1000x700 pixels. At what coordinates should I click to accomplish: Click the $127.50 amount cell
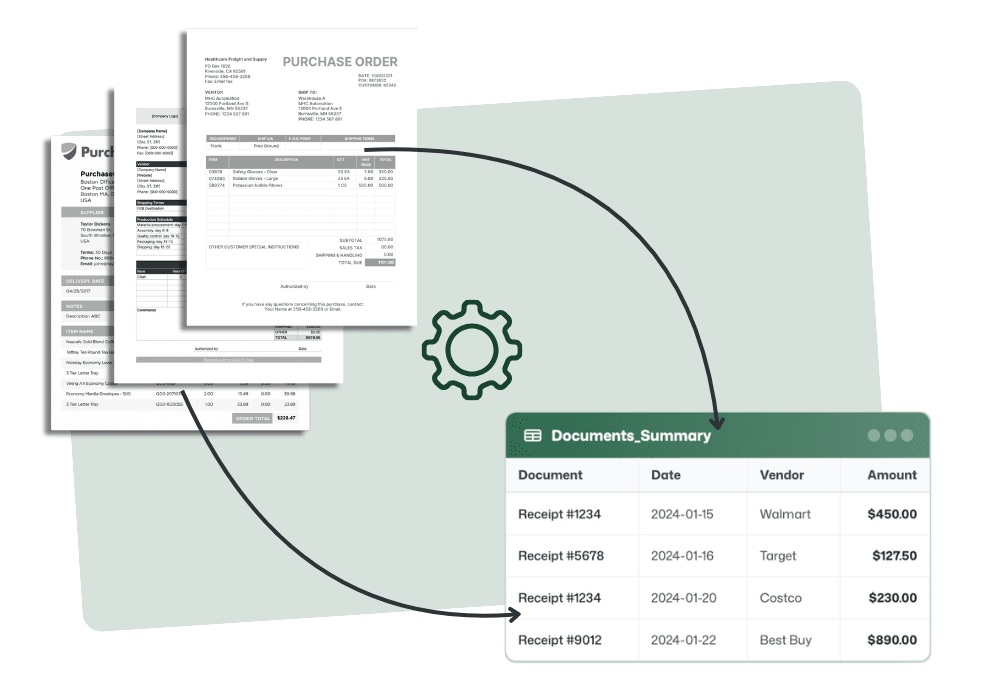(x=894, y=556)
